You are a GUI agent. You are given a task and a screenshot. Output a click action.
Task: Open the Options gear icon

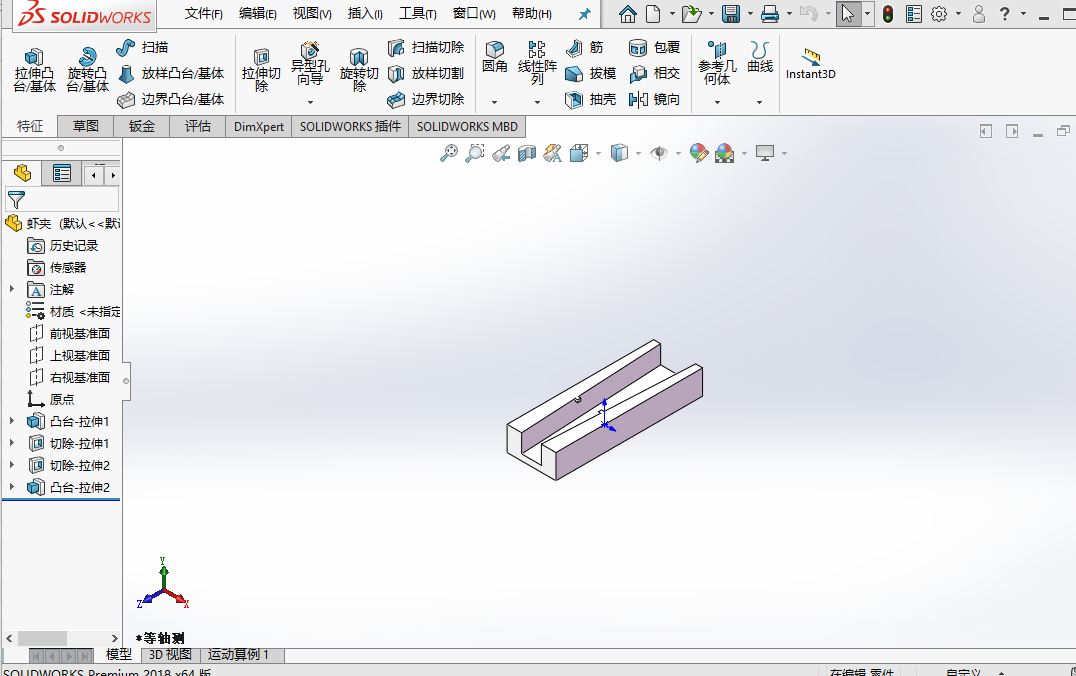coord(939,14)
